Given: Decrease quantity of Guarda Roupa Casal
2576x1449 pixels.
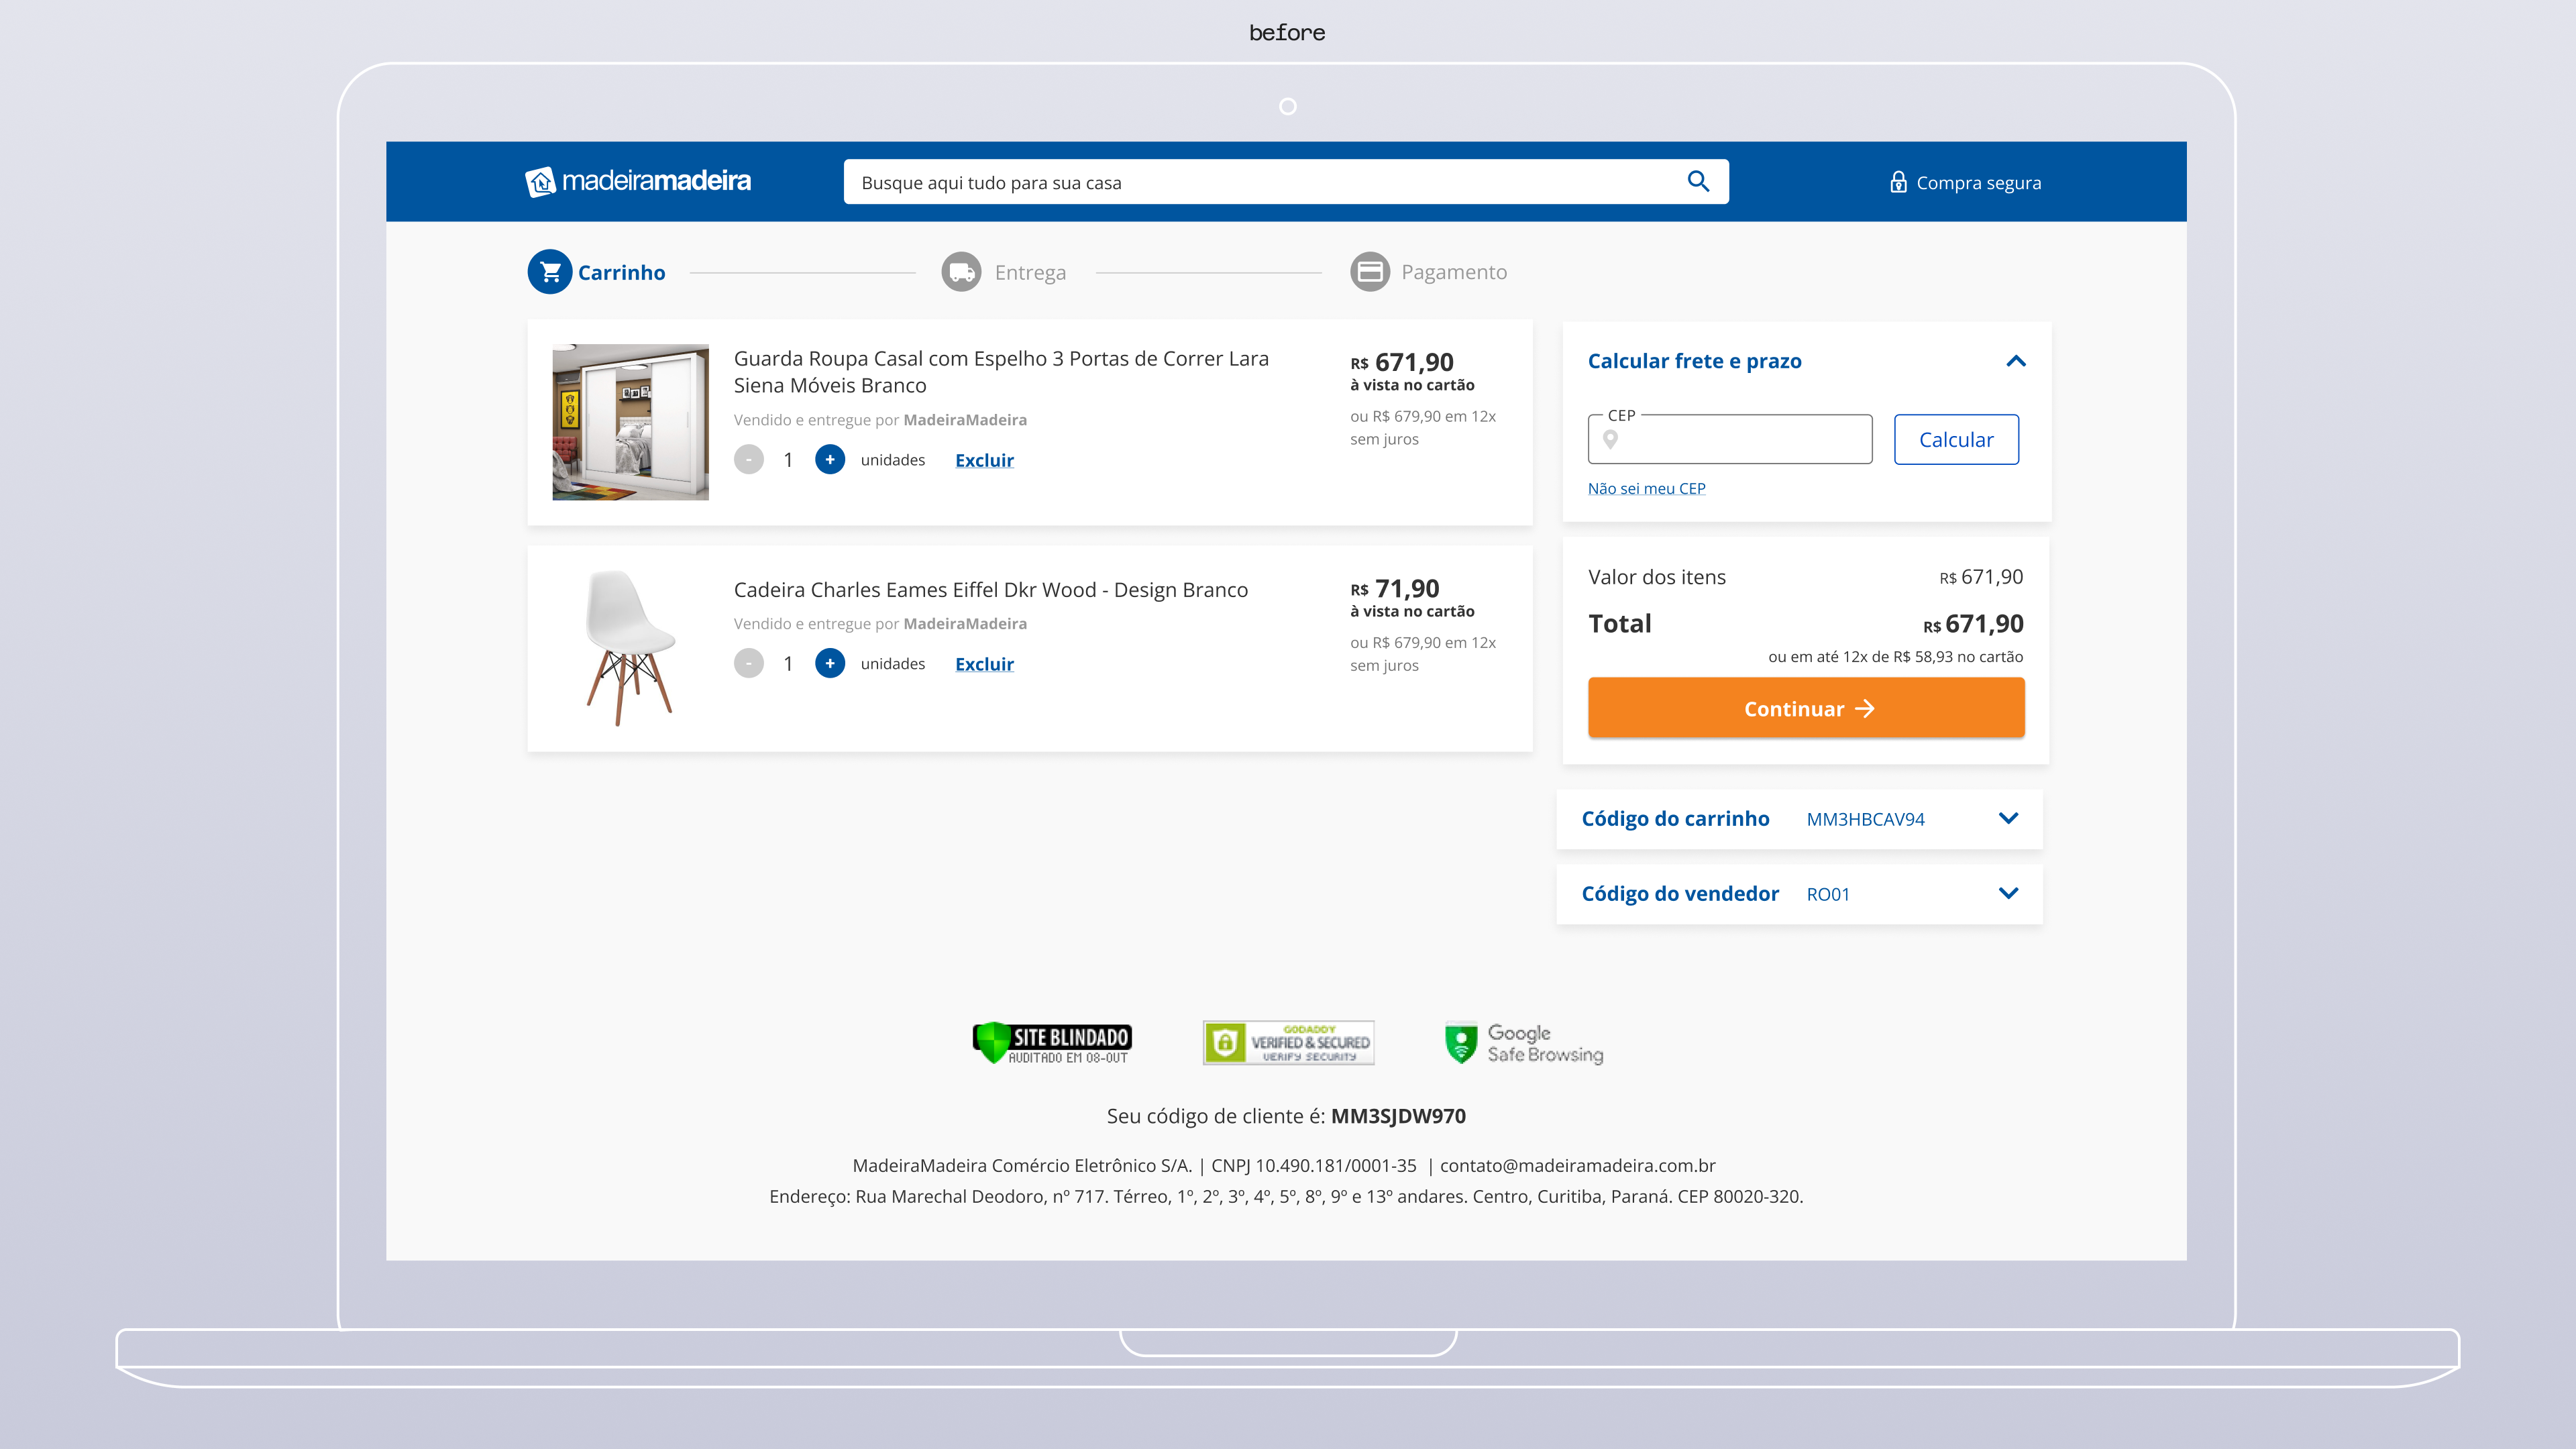Looking at the screenshot, I should click(749, 459).
